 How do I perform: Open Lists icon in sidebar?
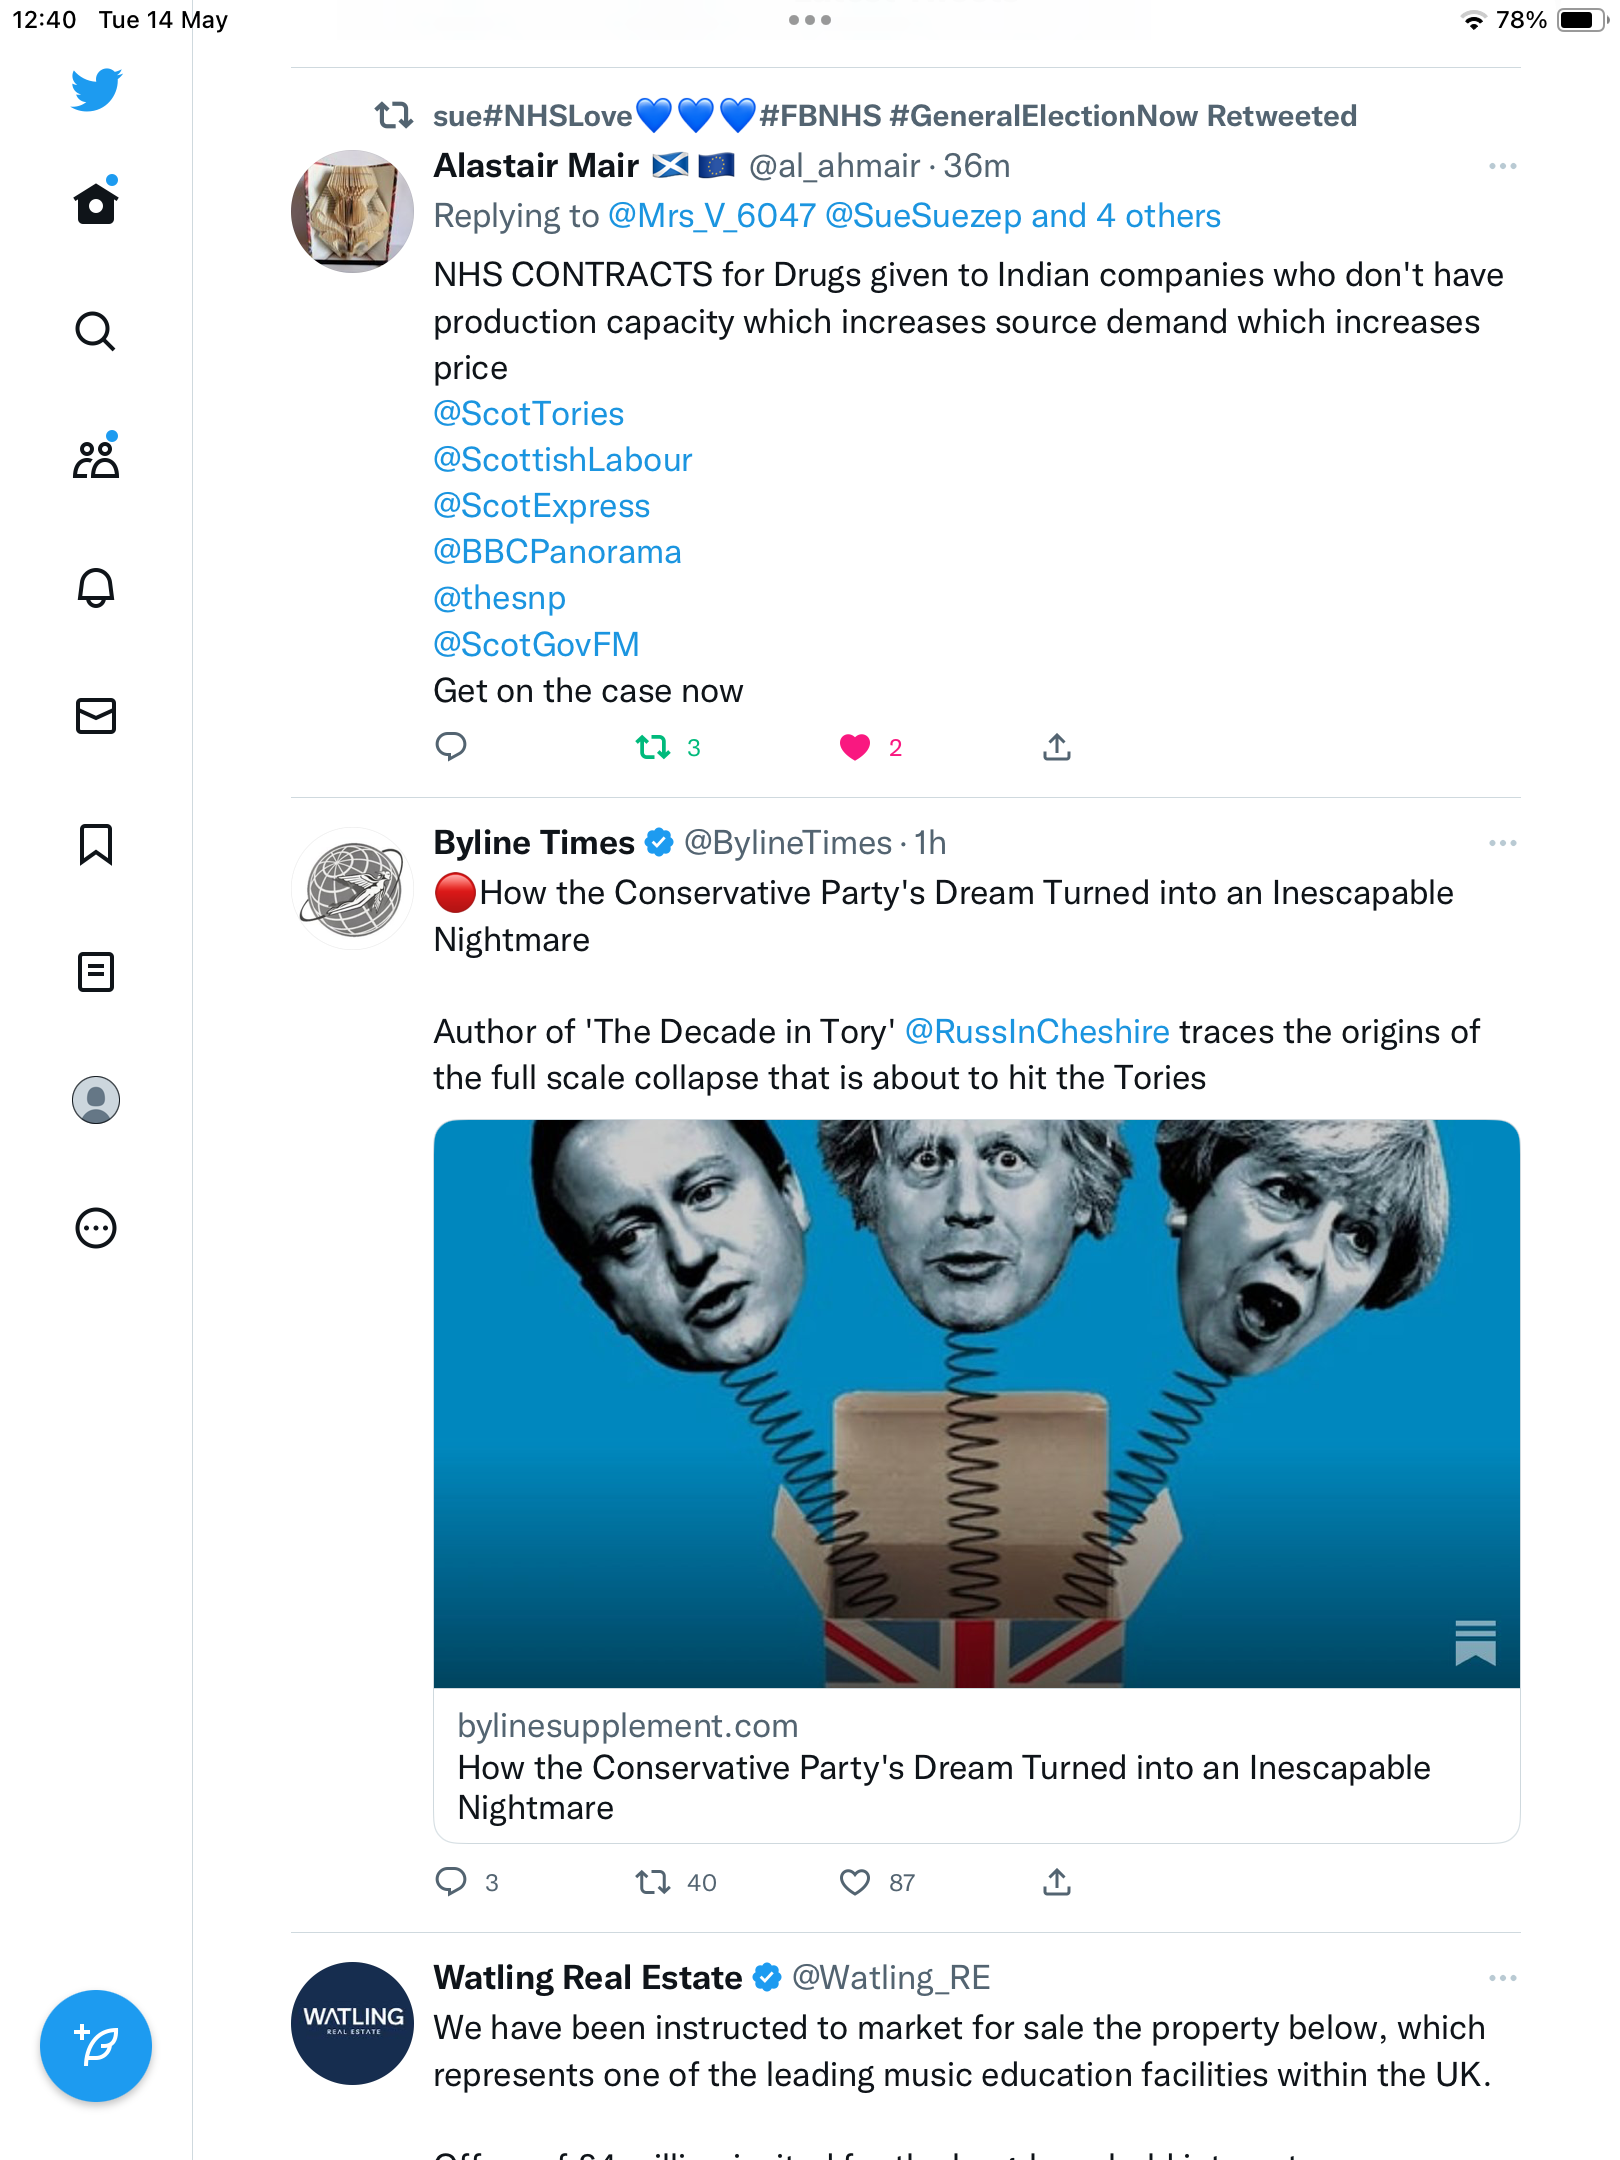pyautogui.click(x=96, y=971)
